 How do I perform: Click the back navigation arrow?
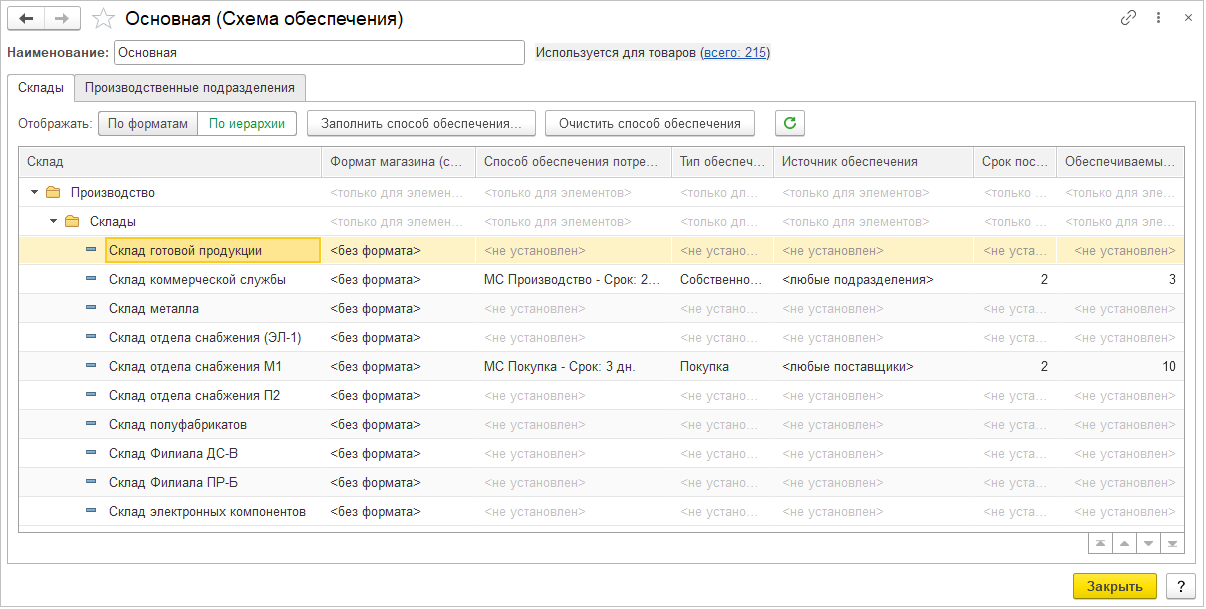(x=27, y=19)
